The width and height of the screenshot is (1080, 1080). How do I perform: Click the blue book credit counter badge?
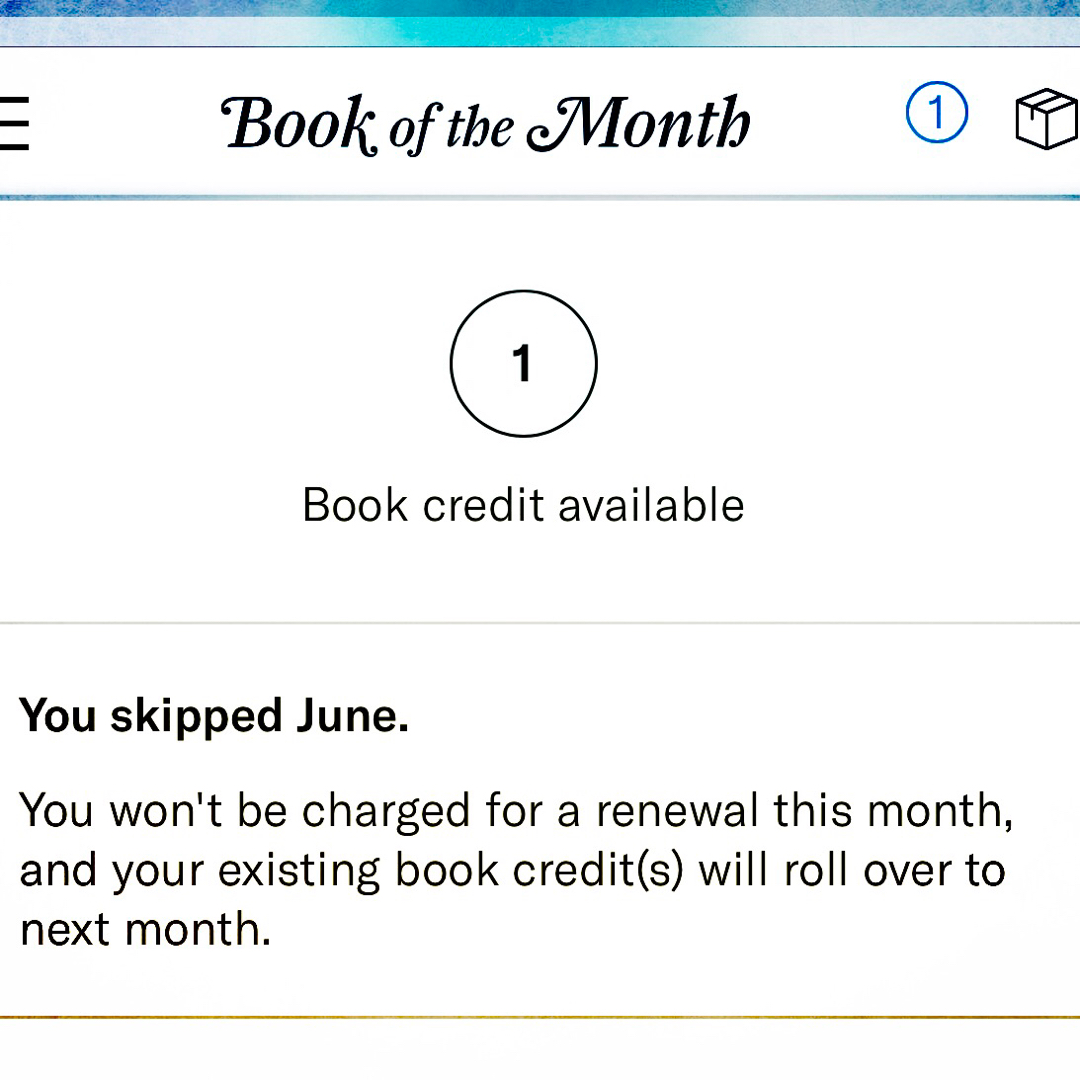(937, 113)
